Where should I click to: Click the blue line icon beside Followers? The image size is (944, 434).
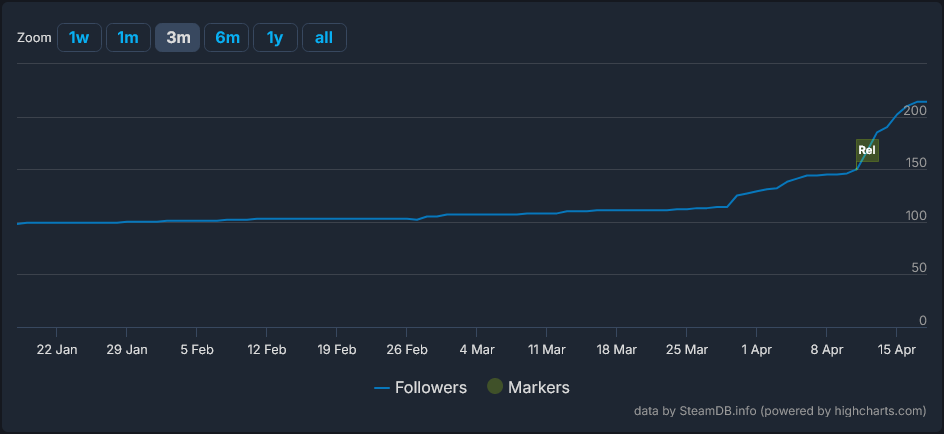(x=381, y=387)
